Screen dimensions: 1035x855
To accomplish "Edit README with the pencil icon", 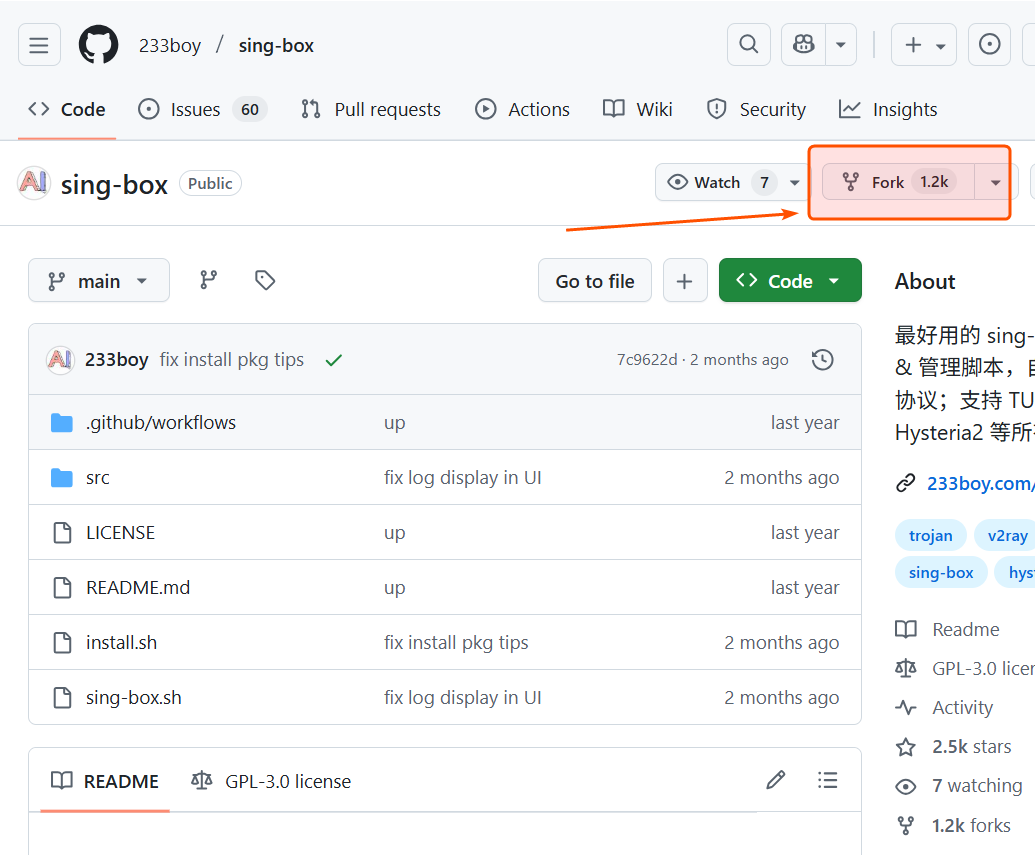I will (775, 780).
